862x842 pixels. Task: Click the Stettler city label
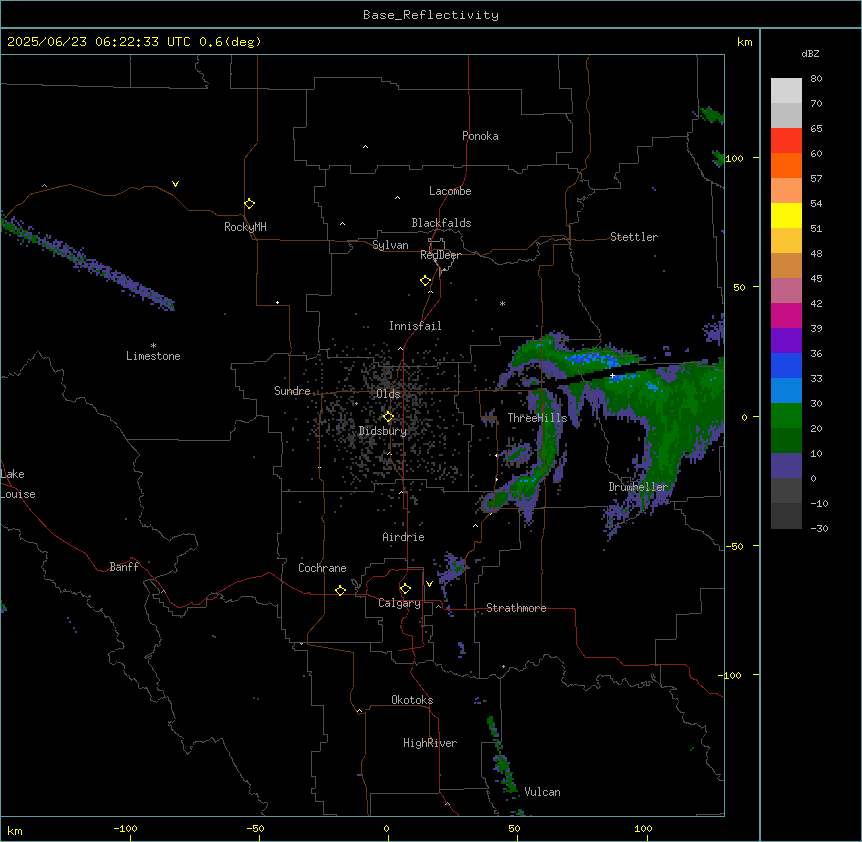click(634, 237)
